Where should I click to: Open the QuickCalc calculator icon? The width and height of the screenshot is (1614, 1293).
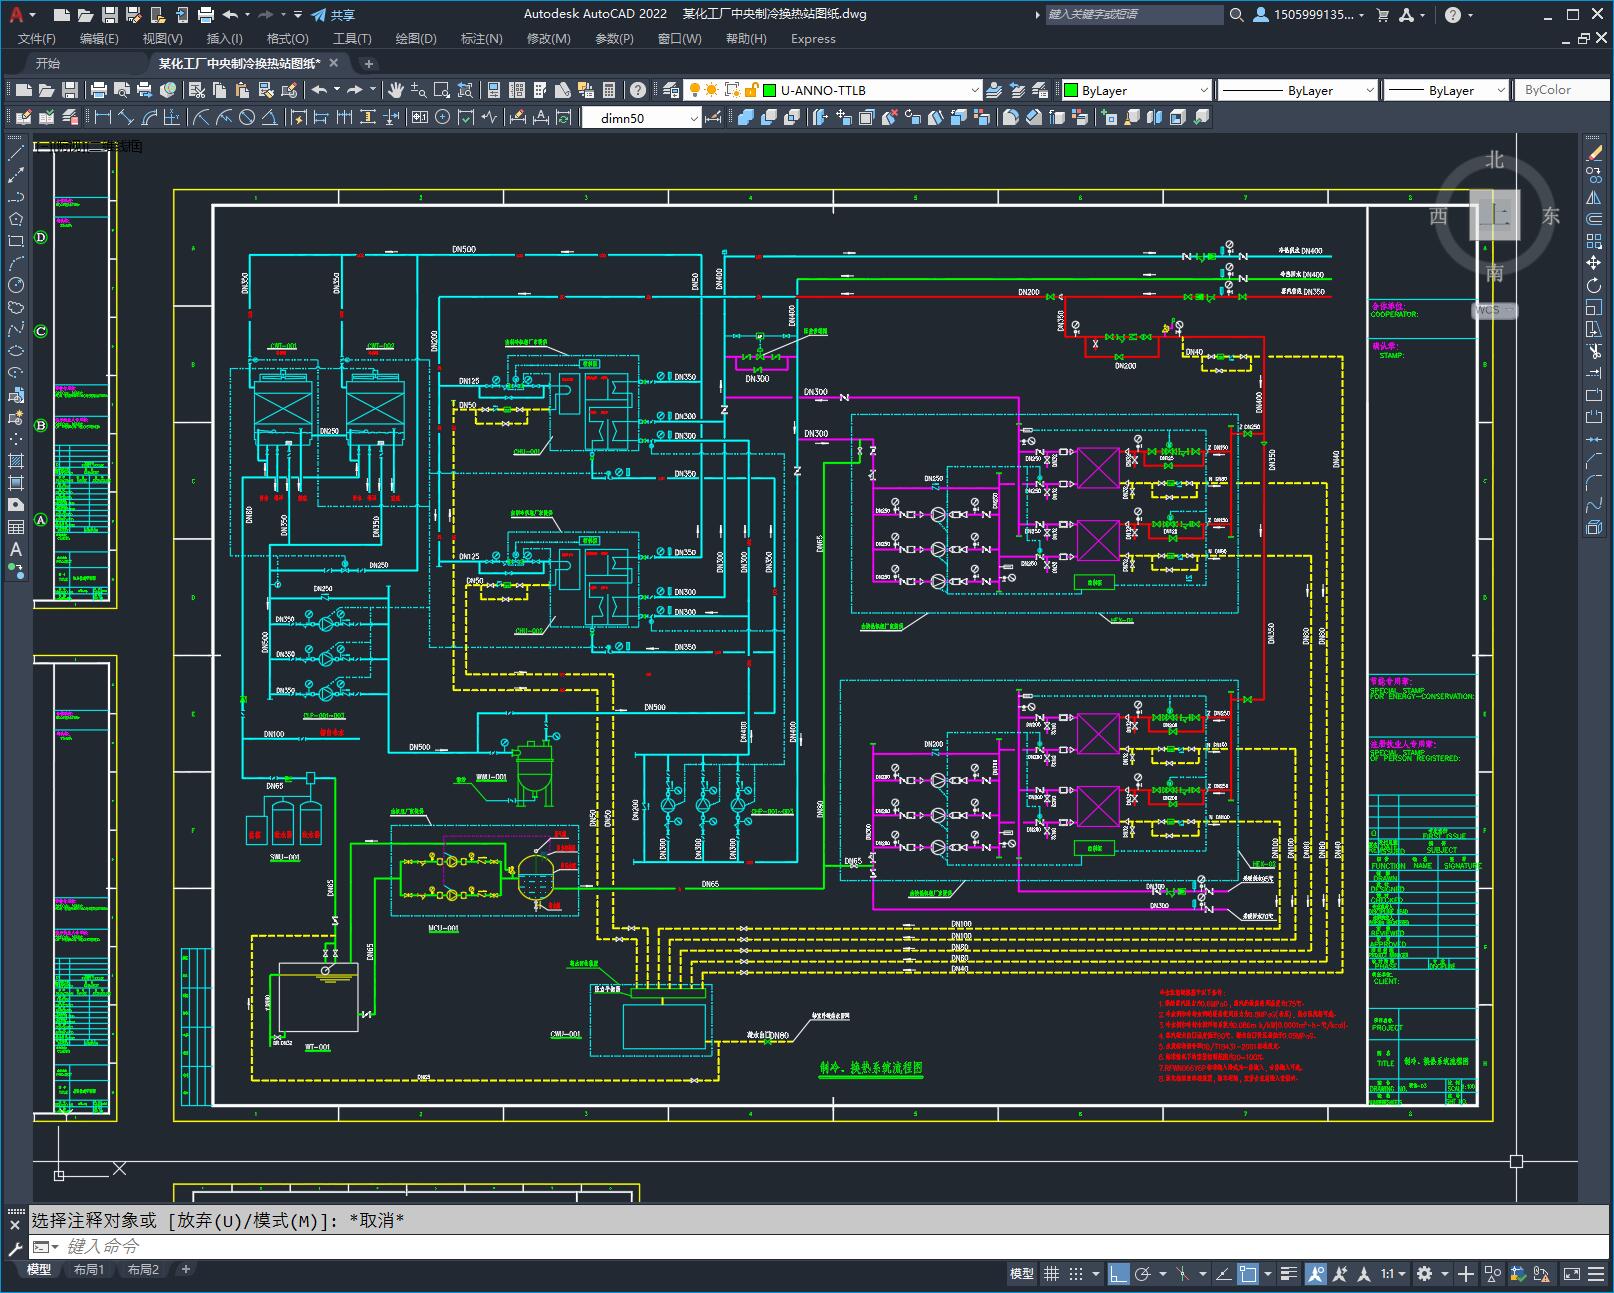coord(609,90)
